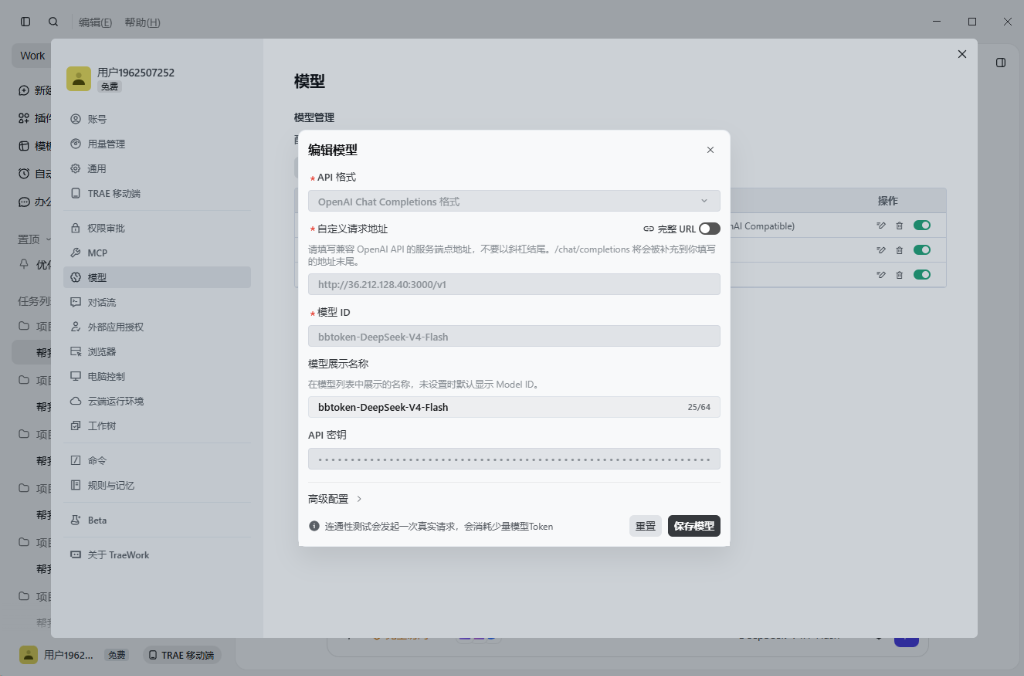This screenshot has width=1024, height=676.
Task: Open the 编辑(E) menu
Action: click(95, 22)
